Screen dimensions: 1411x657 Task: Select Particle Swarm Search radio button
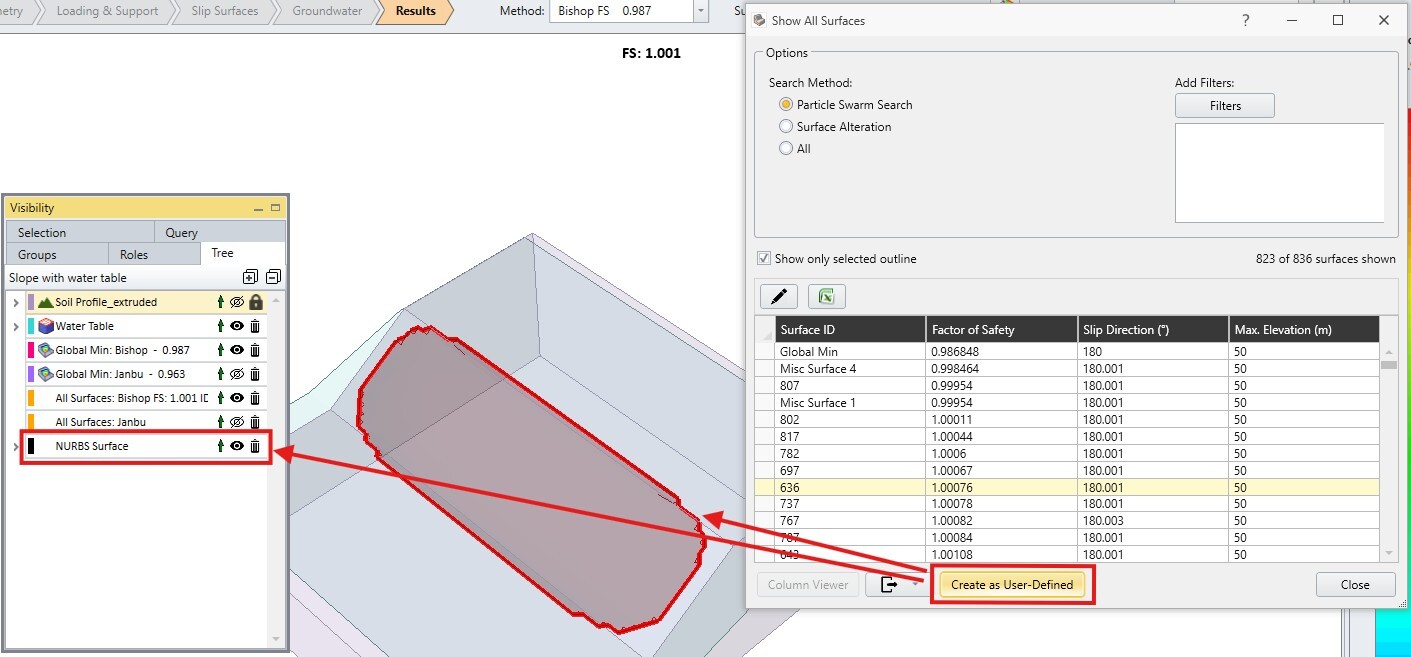point(786,105)
